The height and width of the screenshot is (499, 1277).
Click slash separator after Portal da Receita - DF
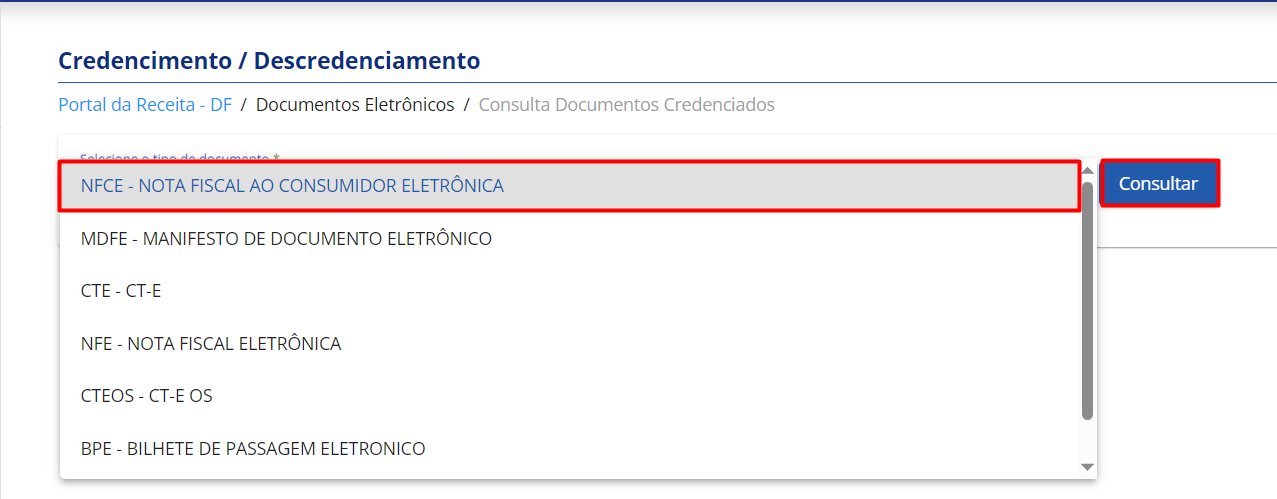point(244,105)
